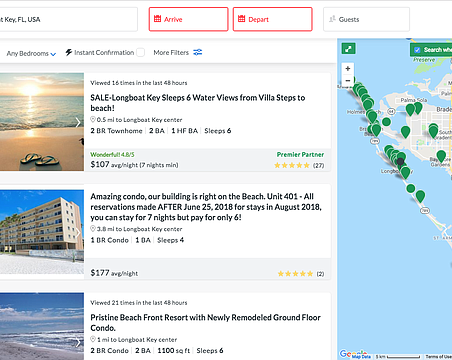Click the location search input field
The height and width of the screenshot is (360, 452).
tap(68, 19)
